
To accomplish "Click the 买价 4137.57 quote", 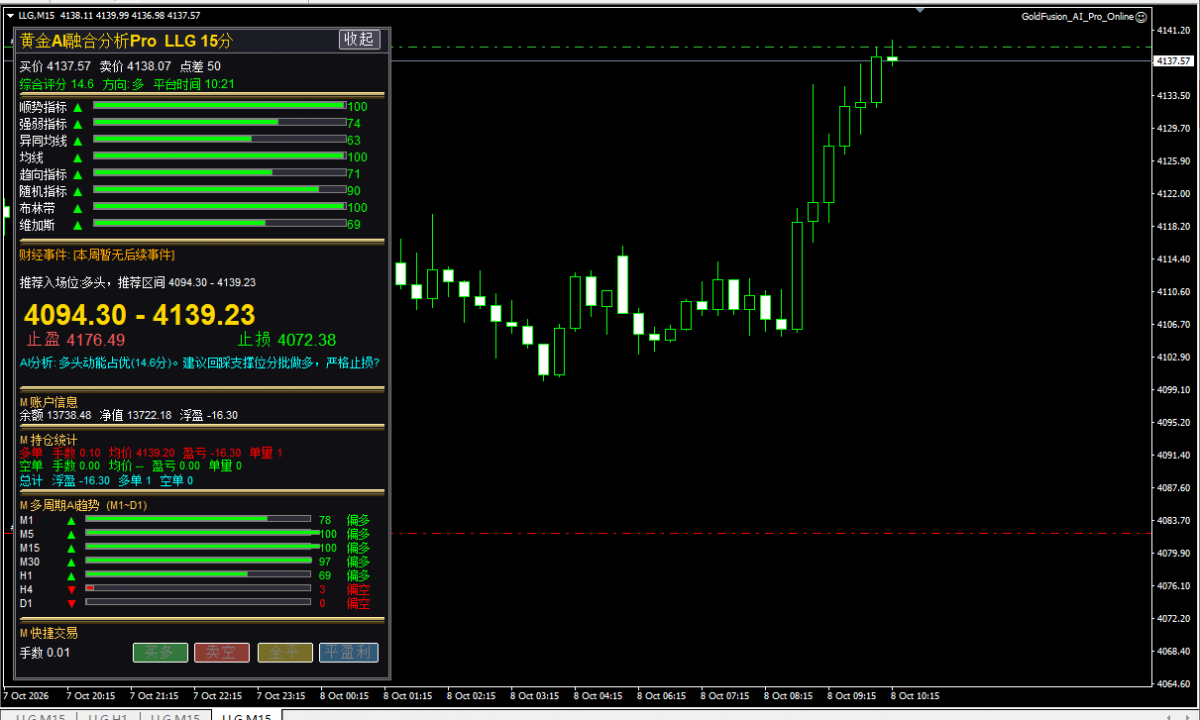I will tap(55, 66).
